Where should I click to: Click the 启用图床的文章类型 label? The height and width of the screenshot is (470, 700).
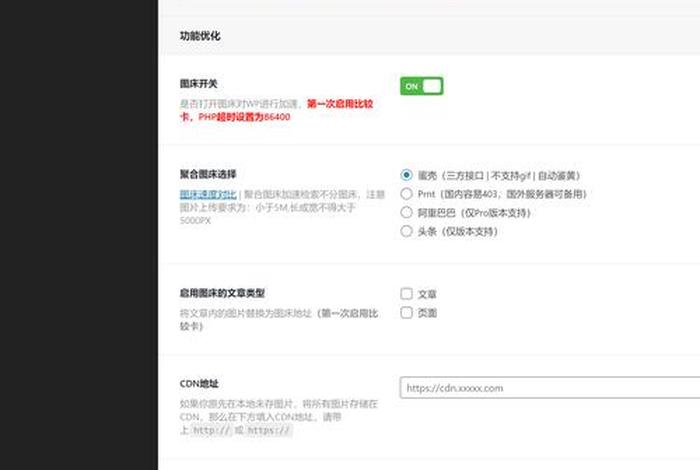click(222, 293)
